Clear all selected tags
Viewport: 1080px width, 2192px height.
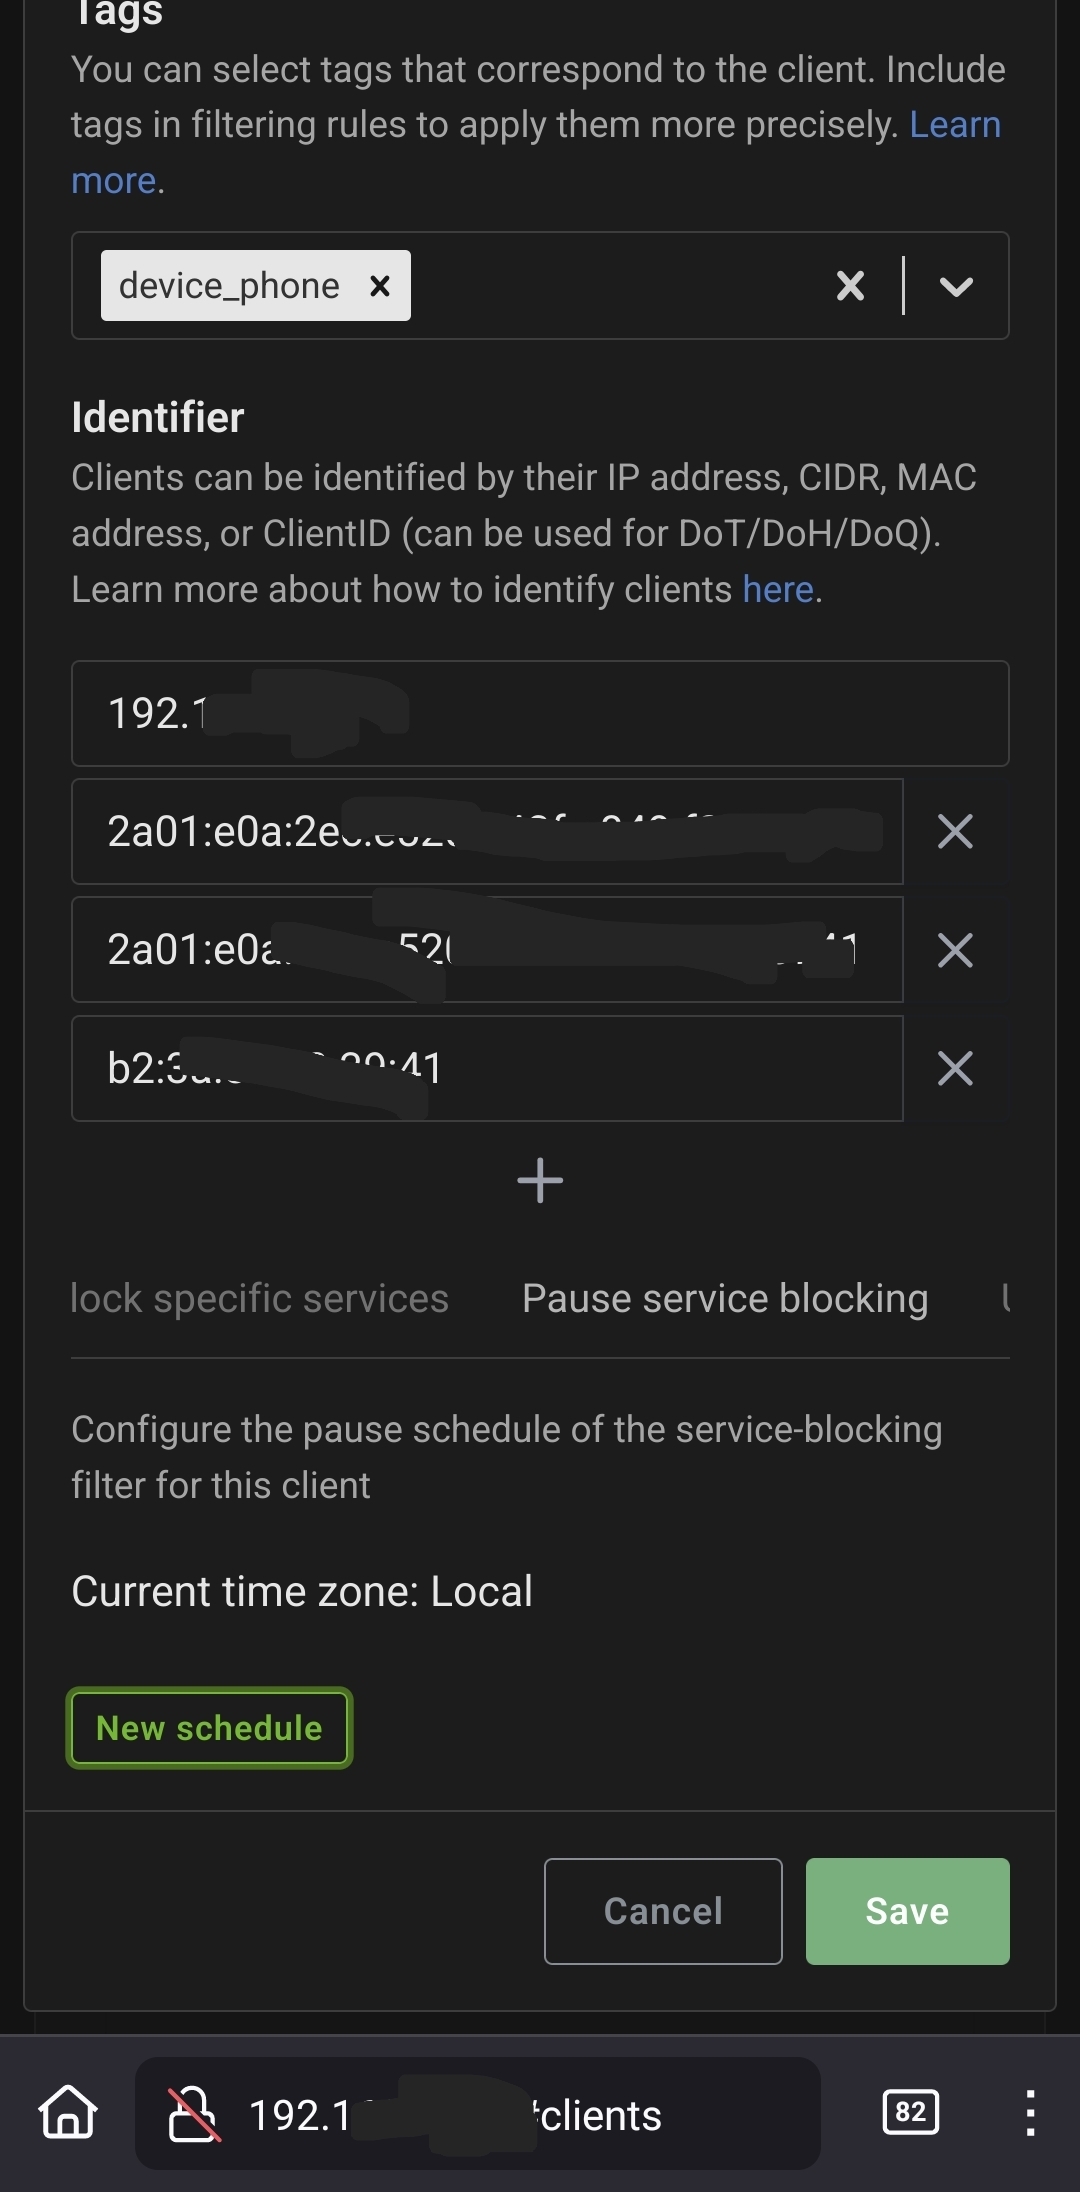coord(850,286)
